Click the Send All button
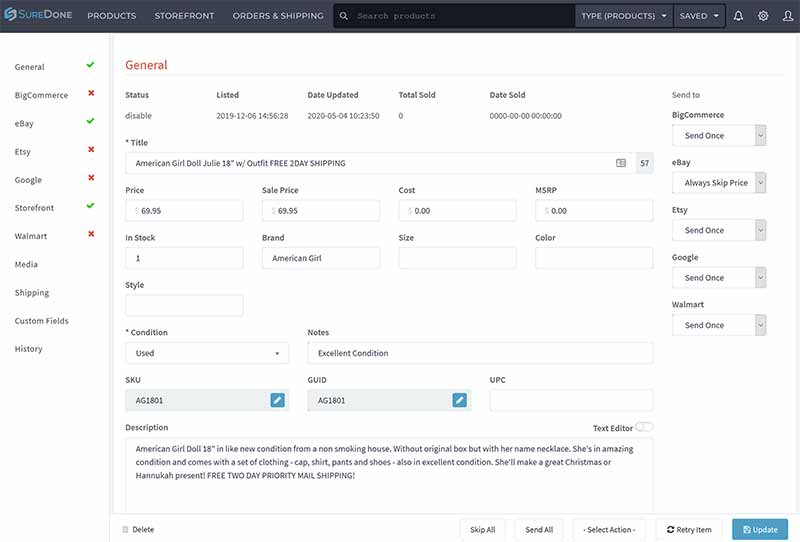Image resolution: width=800 pixels, height=542 pixels. [x=539, y=530]
